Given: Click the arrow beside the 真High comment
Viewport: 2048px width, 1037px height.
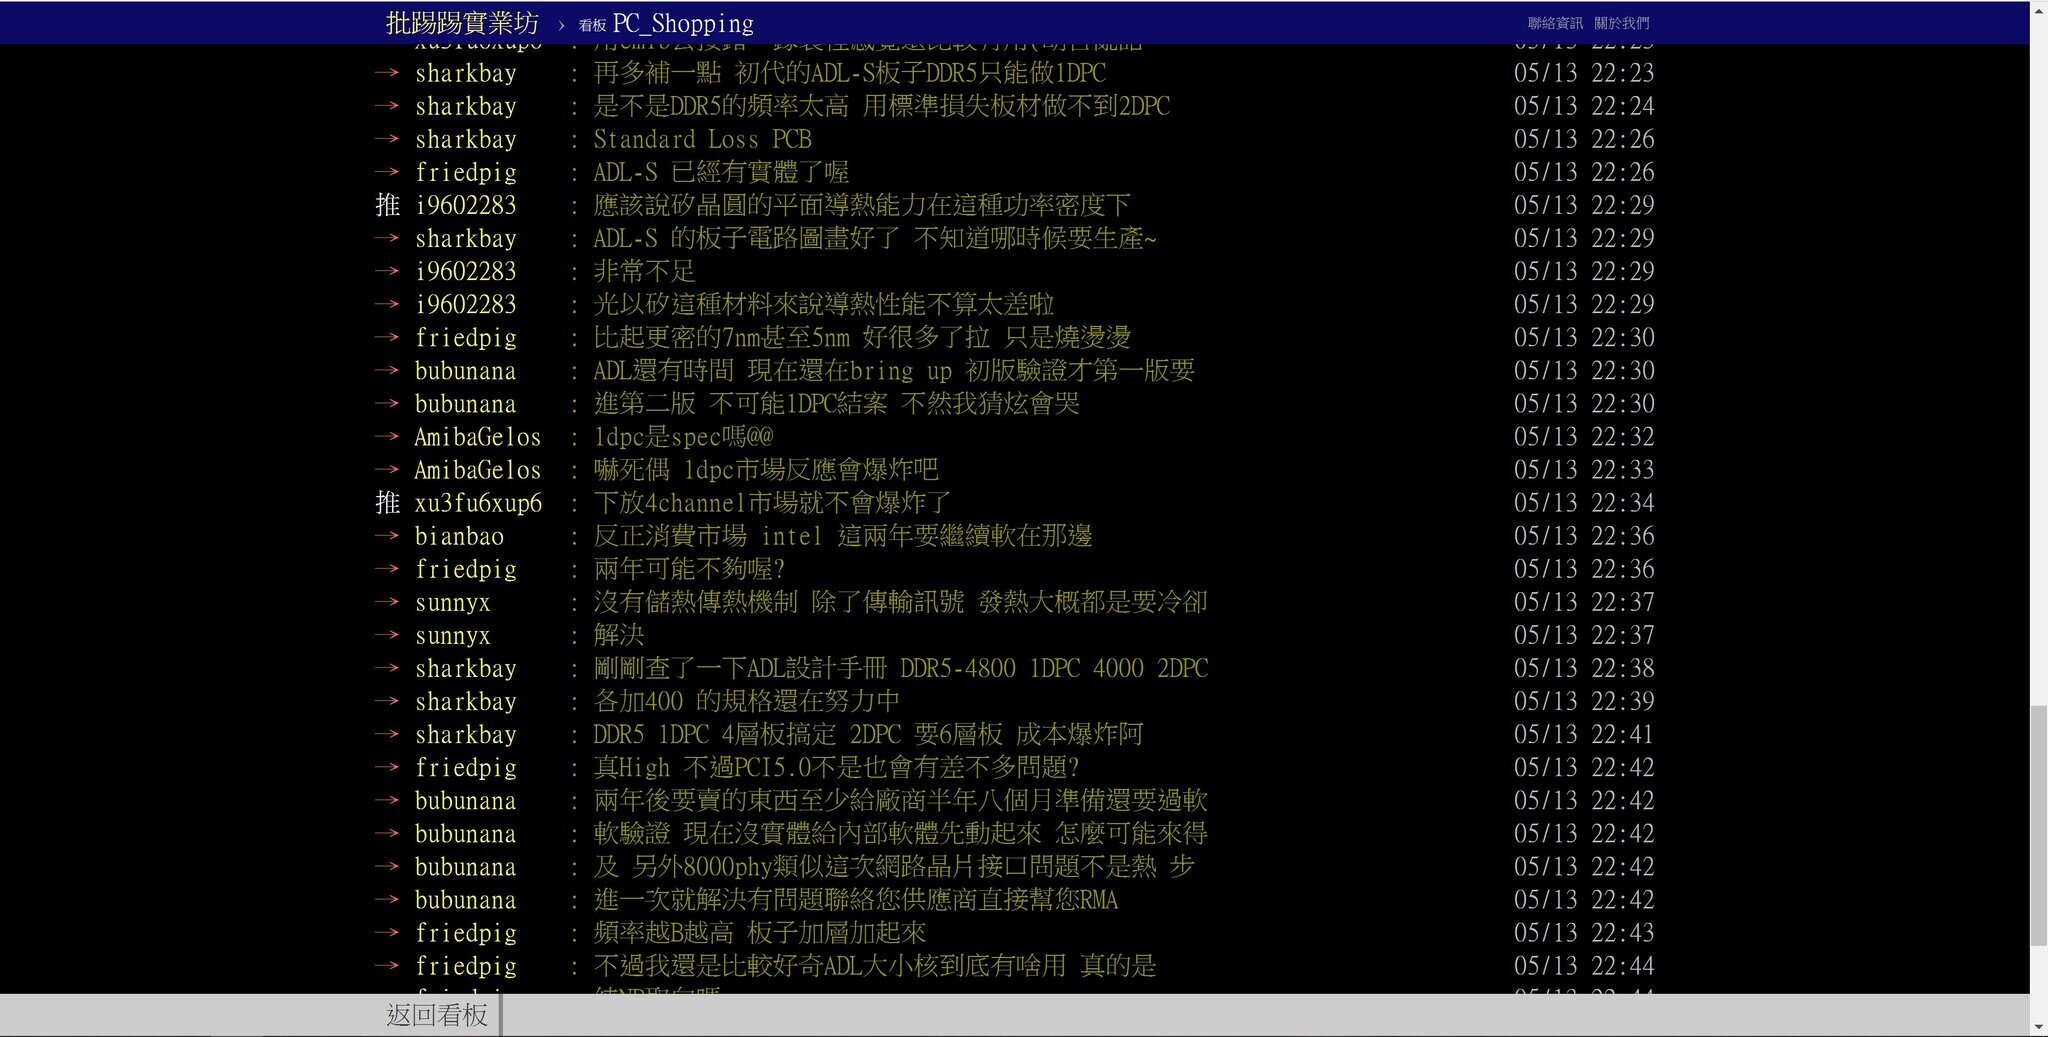Looking at the screenshot, I should [387, 767].
